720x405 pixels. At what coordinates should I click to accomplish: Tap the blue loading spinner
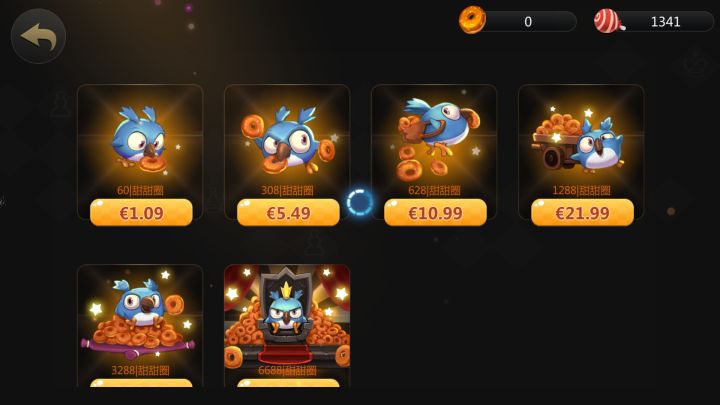tap(360, 202)
